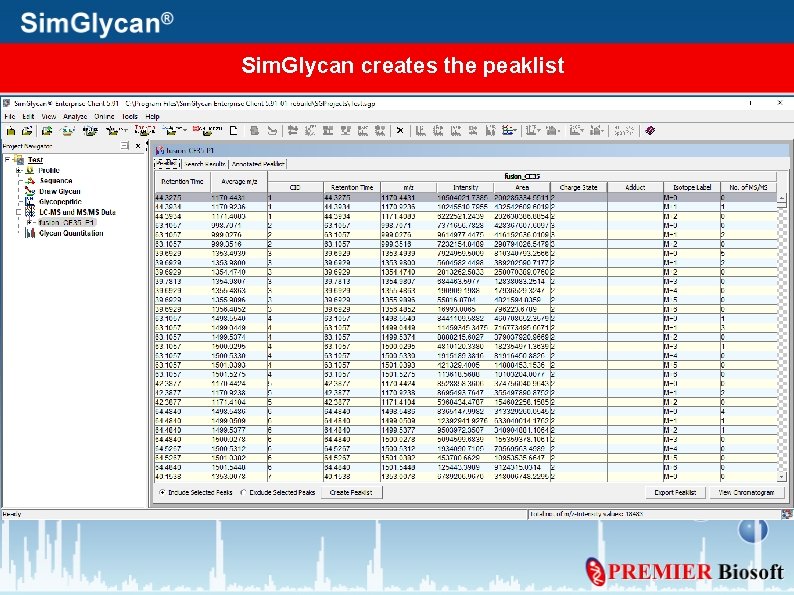Open the Edit menu
This screenshot has width=794, height=595.
point(28,116)
